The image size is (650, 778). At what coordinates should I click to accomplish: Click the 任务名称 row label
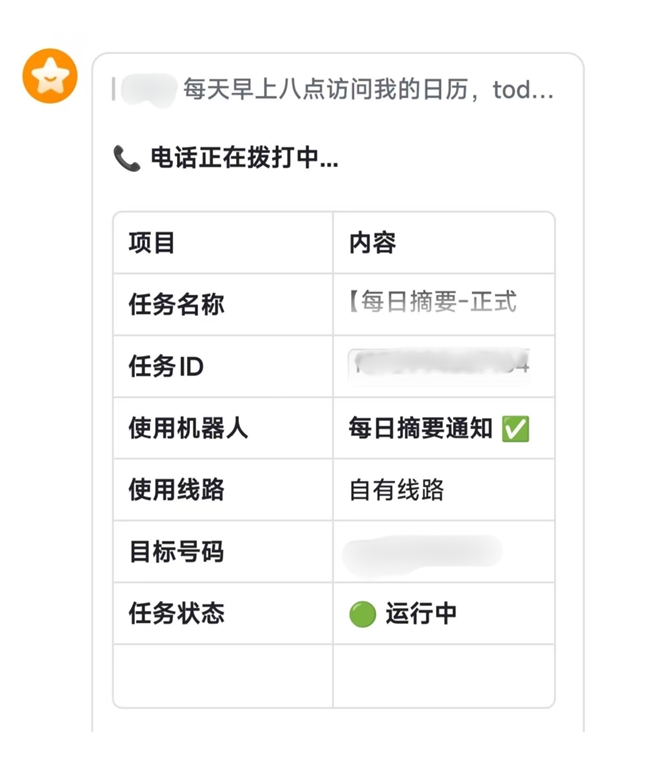tap(176, 305)
